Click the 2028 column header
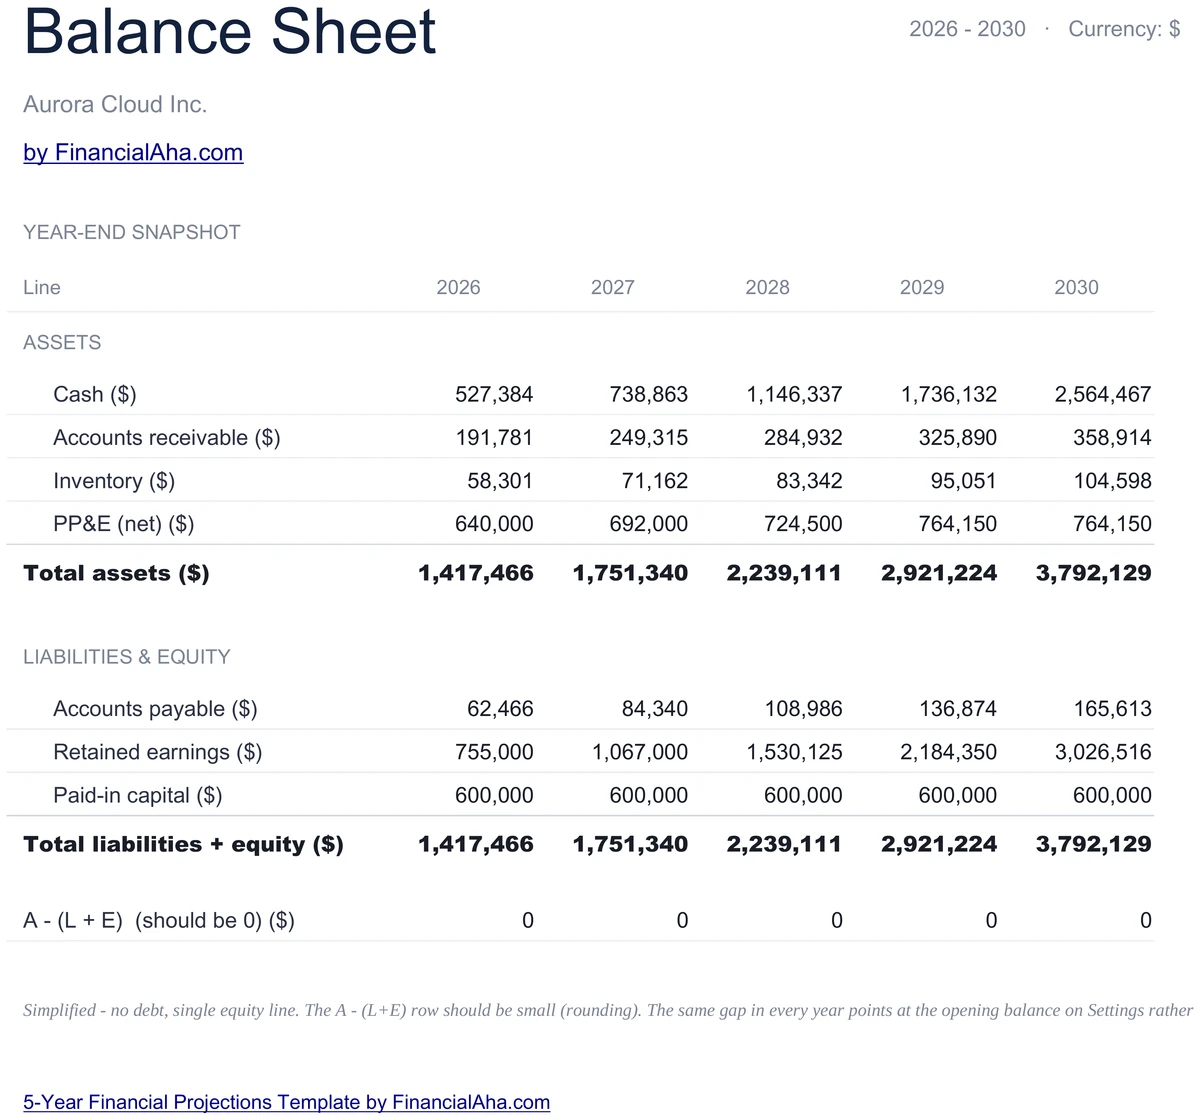 point(767,287)
